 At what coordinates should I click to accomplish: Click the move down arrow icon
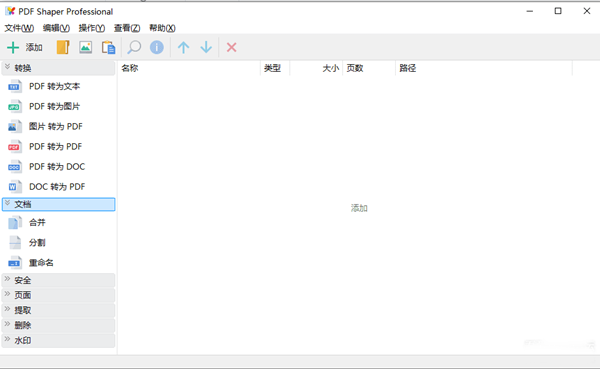coord(206,47)
